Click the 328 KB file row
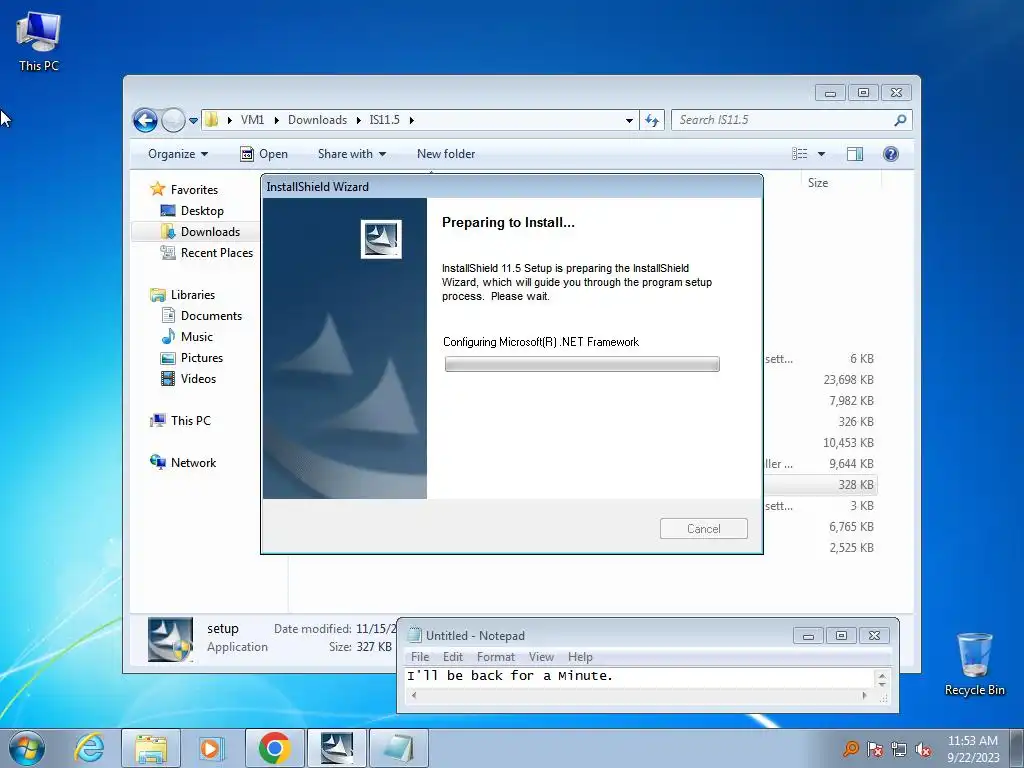1024x768 pixels. pyautogui.click(x=820, y=485)
